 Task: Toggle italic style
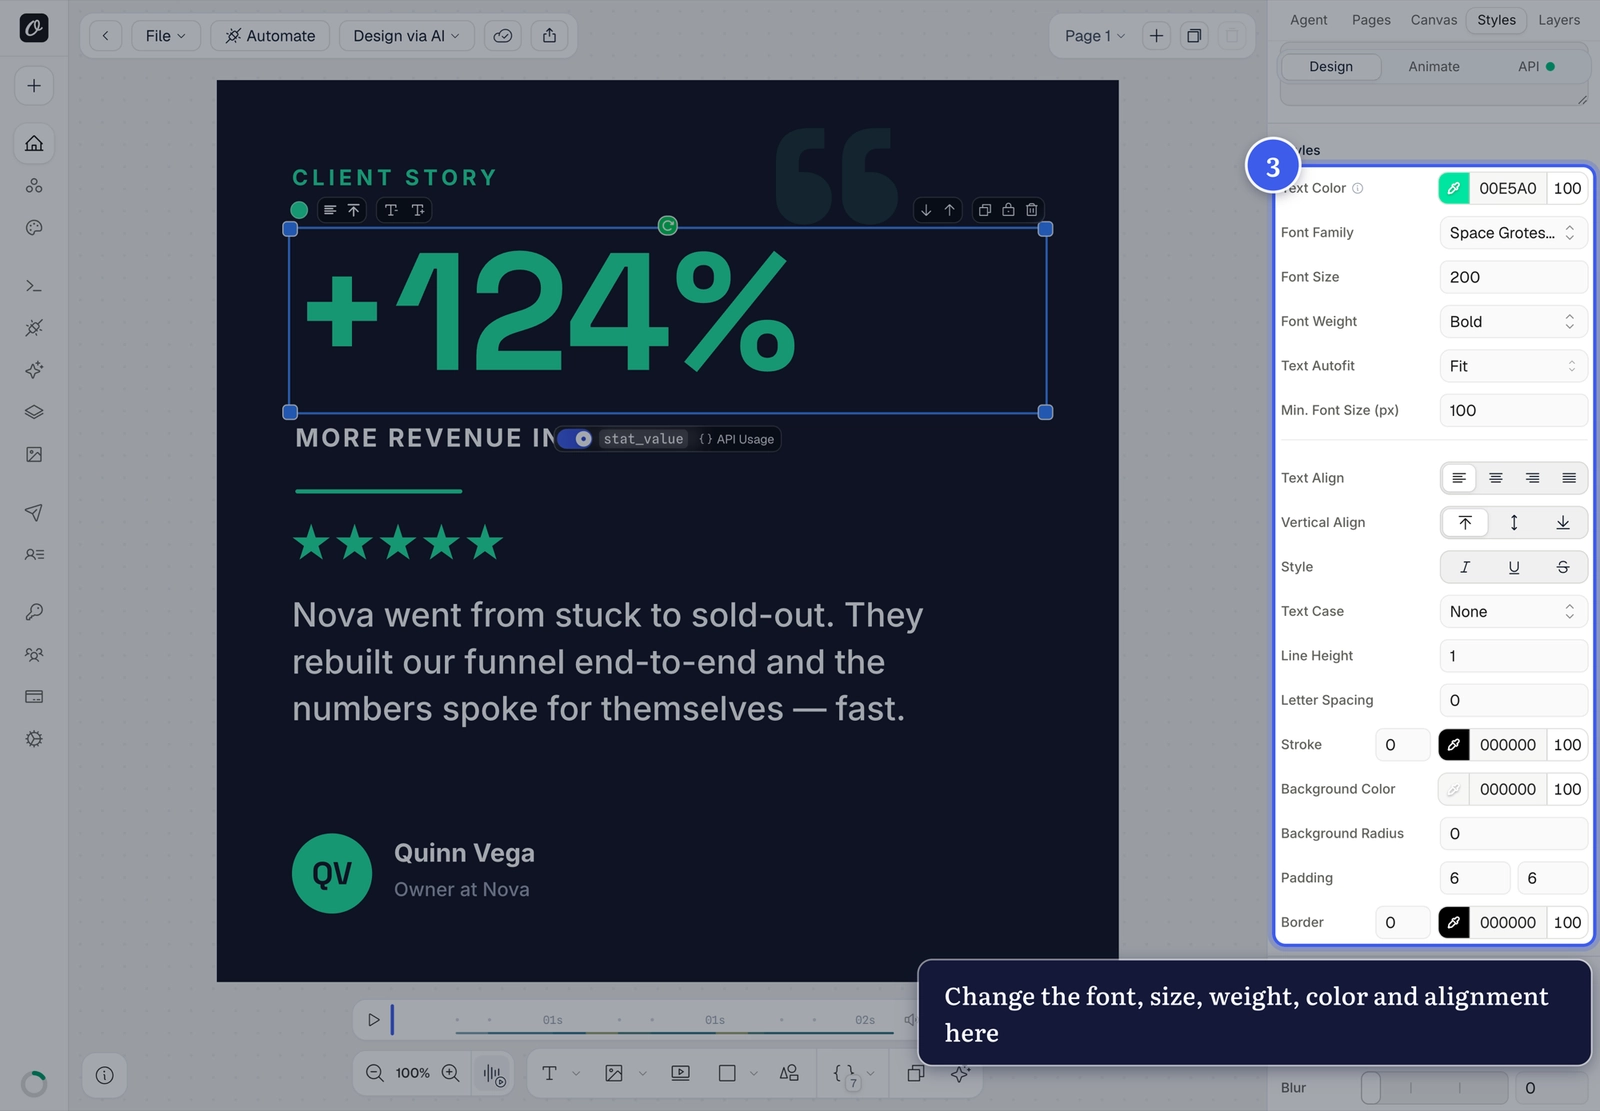coord(1465,567)
